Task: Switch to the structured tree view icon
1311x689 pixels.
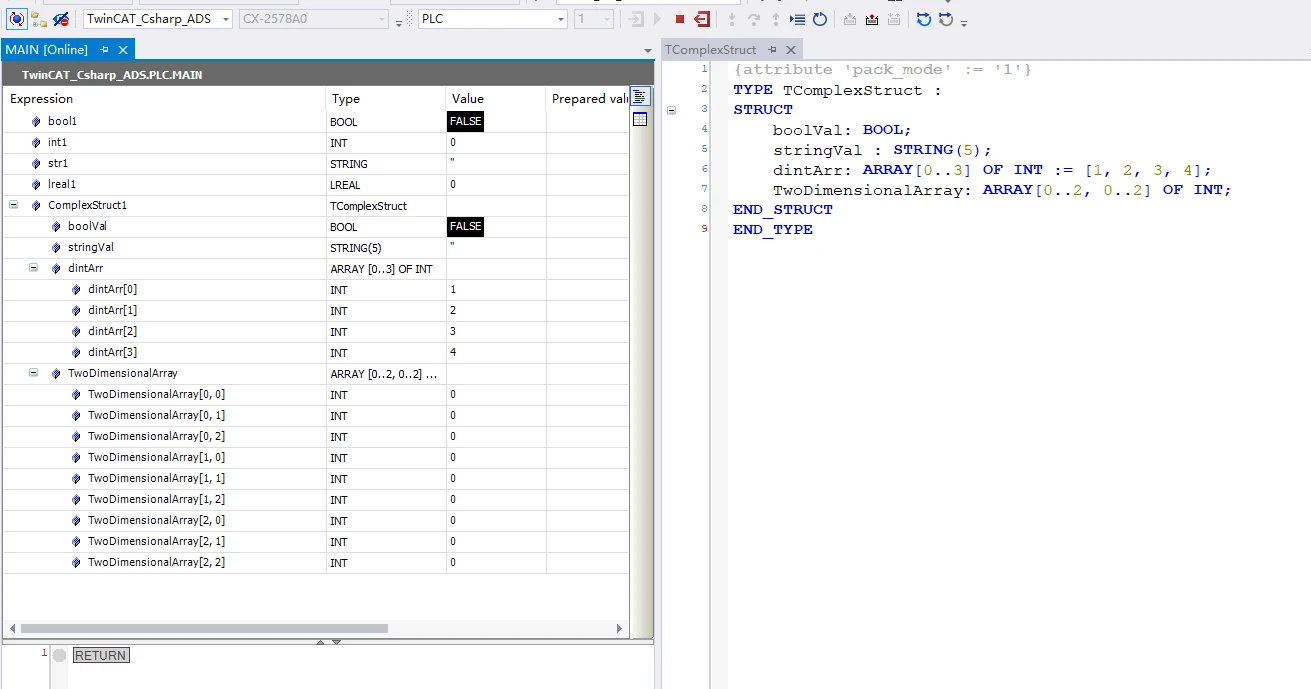Action: (640, 97)
